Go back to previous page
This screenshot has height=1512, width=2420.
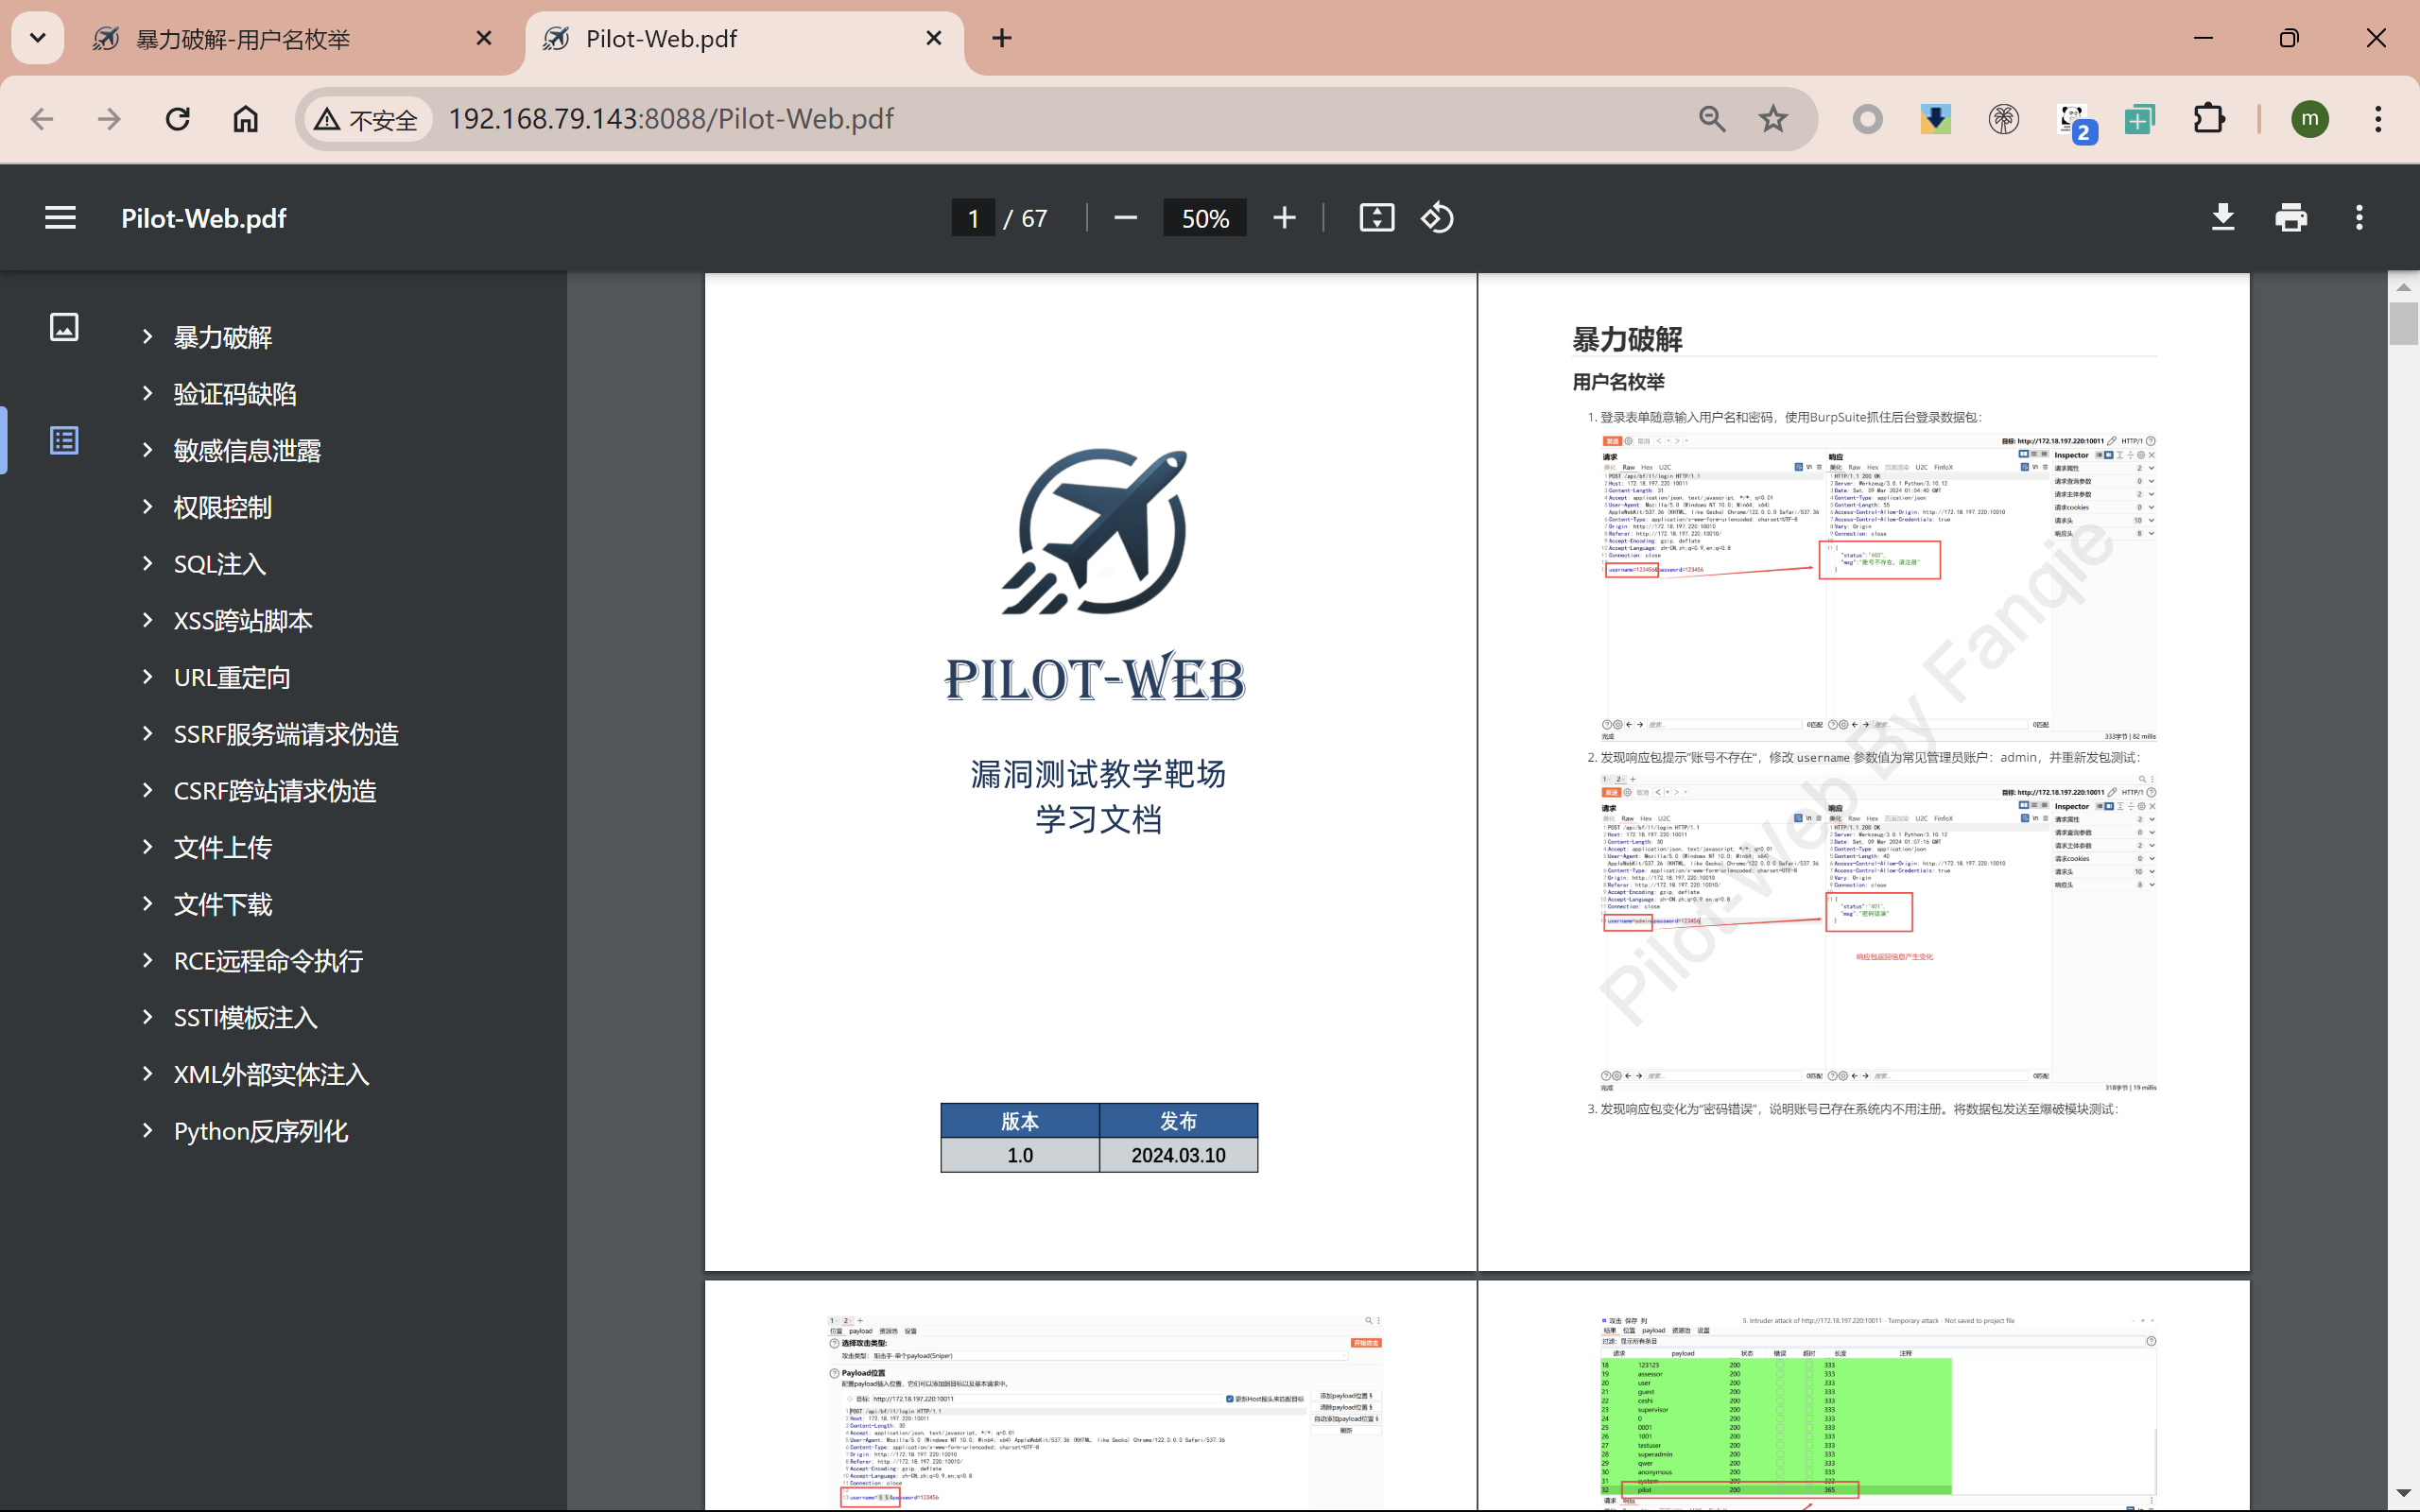click(42, 120)
